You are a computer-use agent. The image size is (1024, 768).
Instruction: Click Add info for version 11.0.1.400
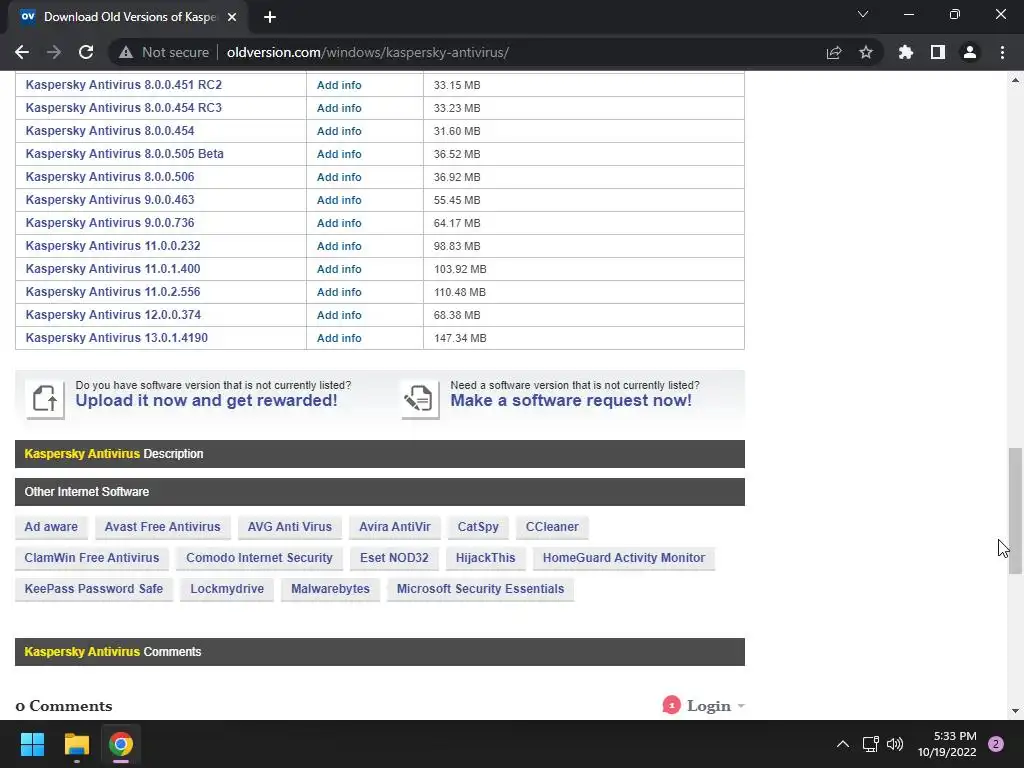point(339,269)
